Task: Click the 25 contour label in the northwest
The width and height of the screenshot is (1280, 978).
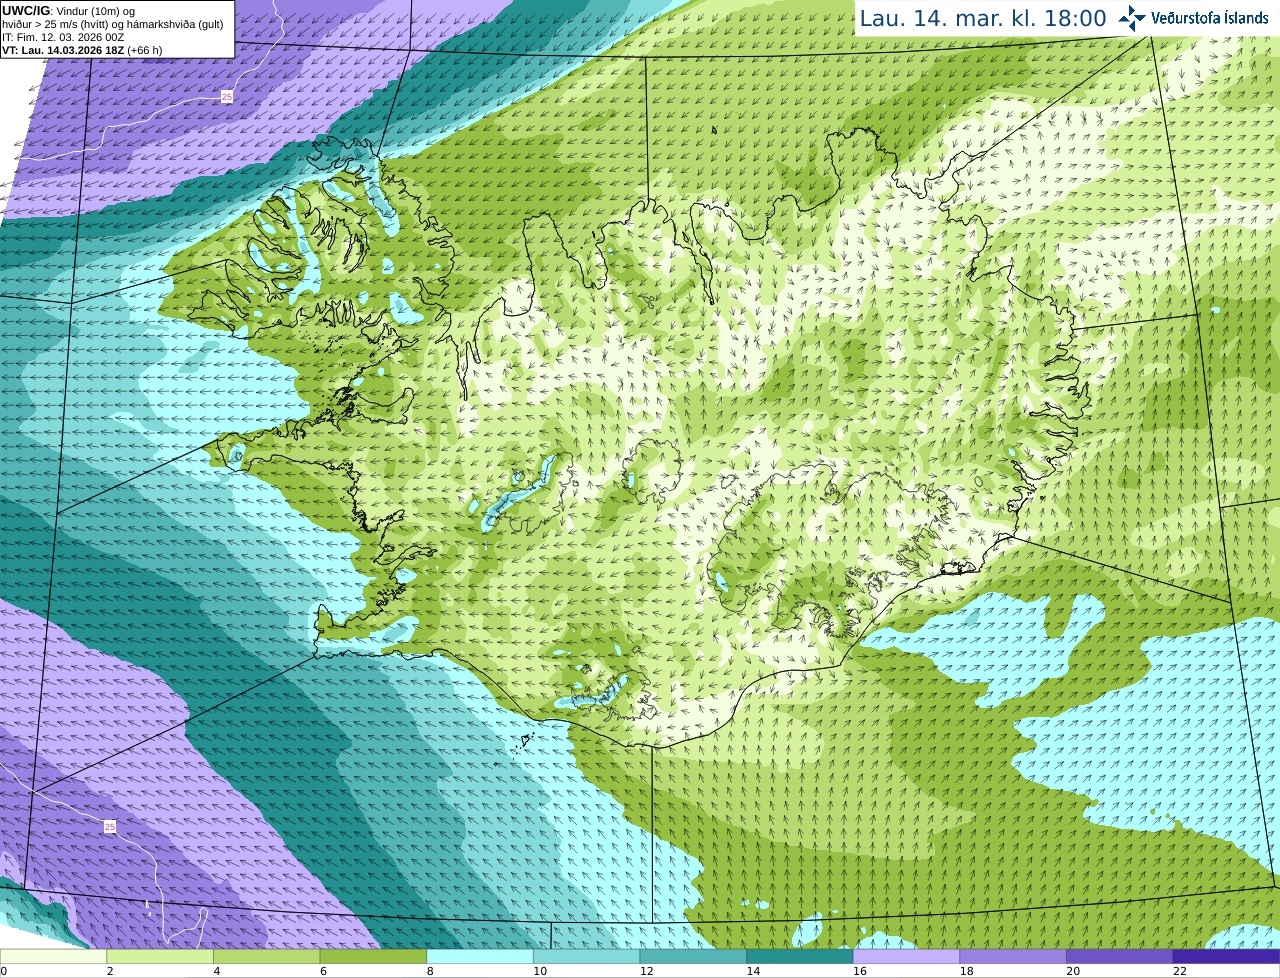Action: (x=227, y=96)
